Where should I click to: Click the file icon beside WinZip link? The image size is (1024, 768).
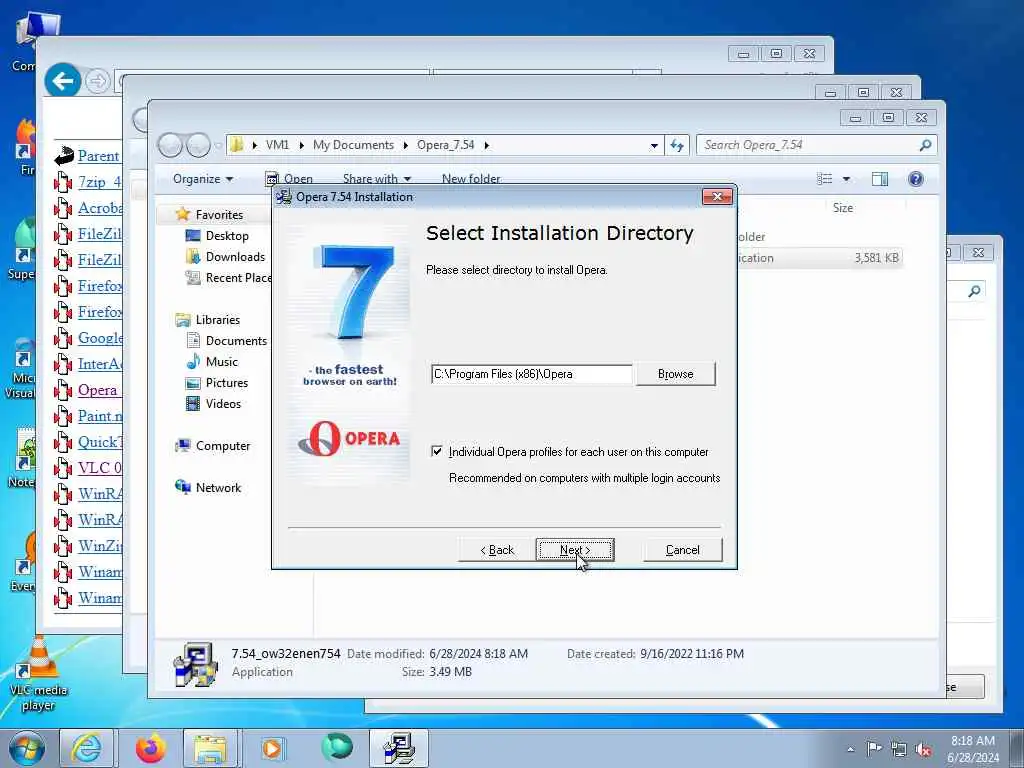pyautogui.click(x=63, y=546)
